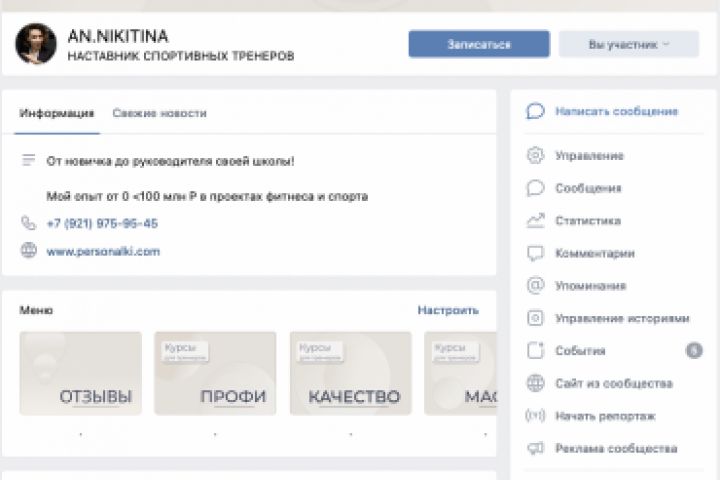Open Сообщения in the sidebar
This screenshot has width=720, height=480.
pyautogui.click(x=588, y=188)
